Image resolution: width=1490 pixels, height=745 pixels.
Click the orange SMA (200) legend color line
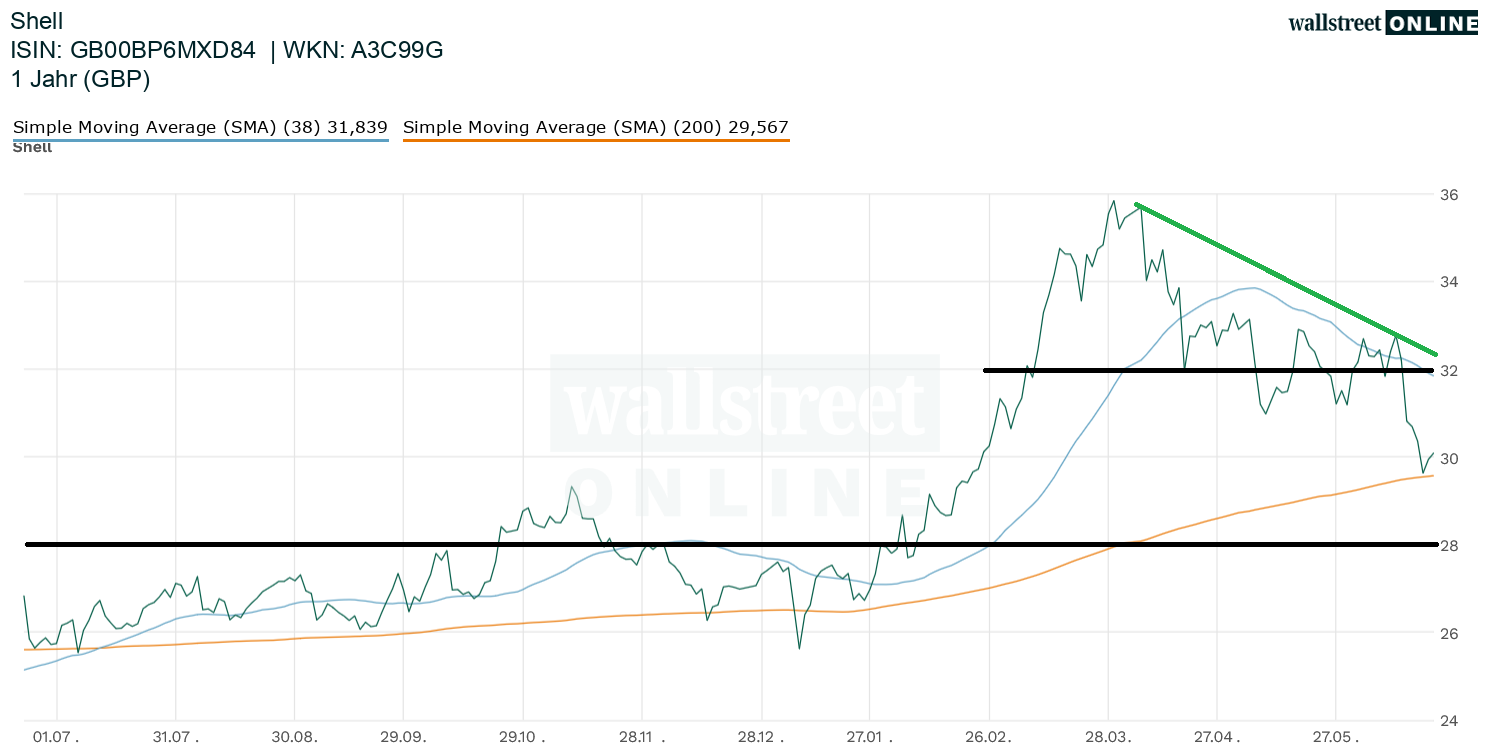596,140
